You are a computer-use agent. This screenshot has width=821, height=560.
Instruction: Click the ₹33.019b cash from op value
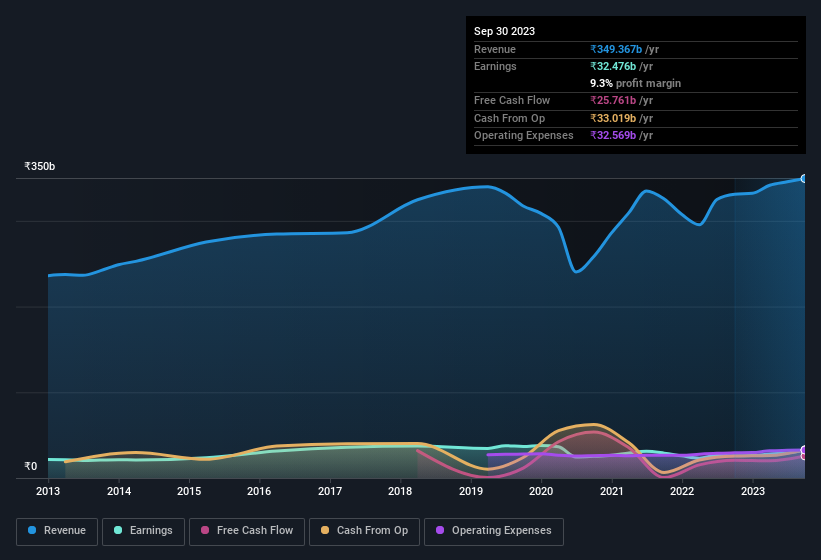tap(613, 118)
